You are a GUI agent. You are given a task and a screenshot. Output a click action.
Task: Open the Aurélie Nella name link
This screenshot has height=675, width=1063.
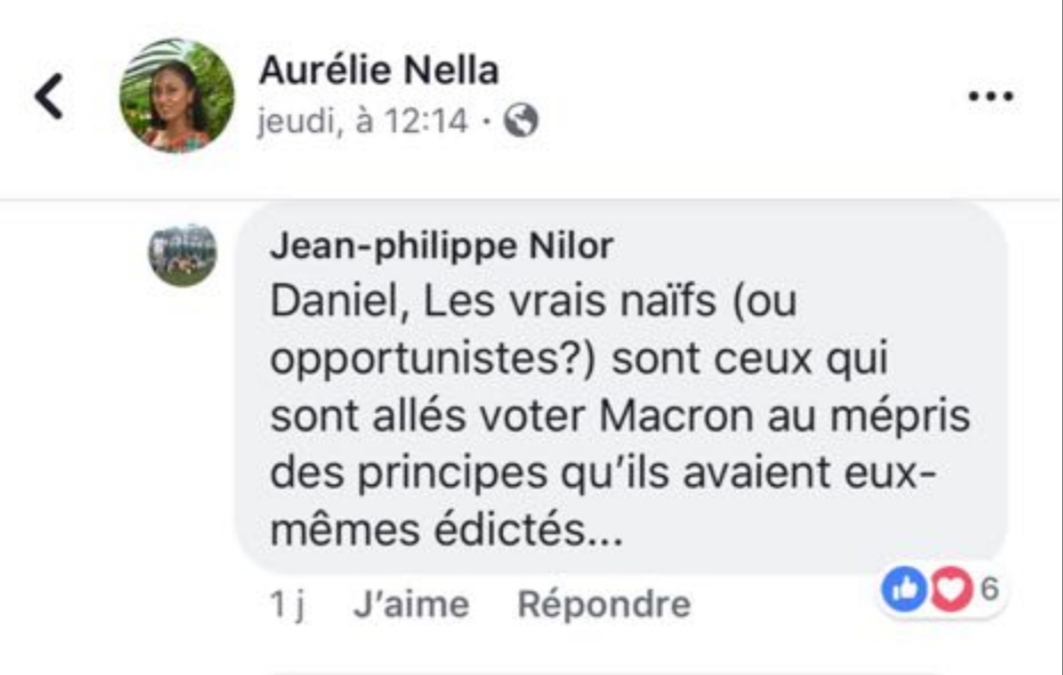379,70
